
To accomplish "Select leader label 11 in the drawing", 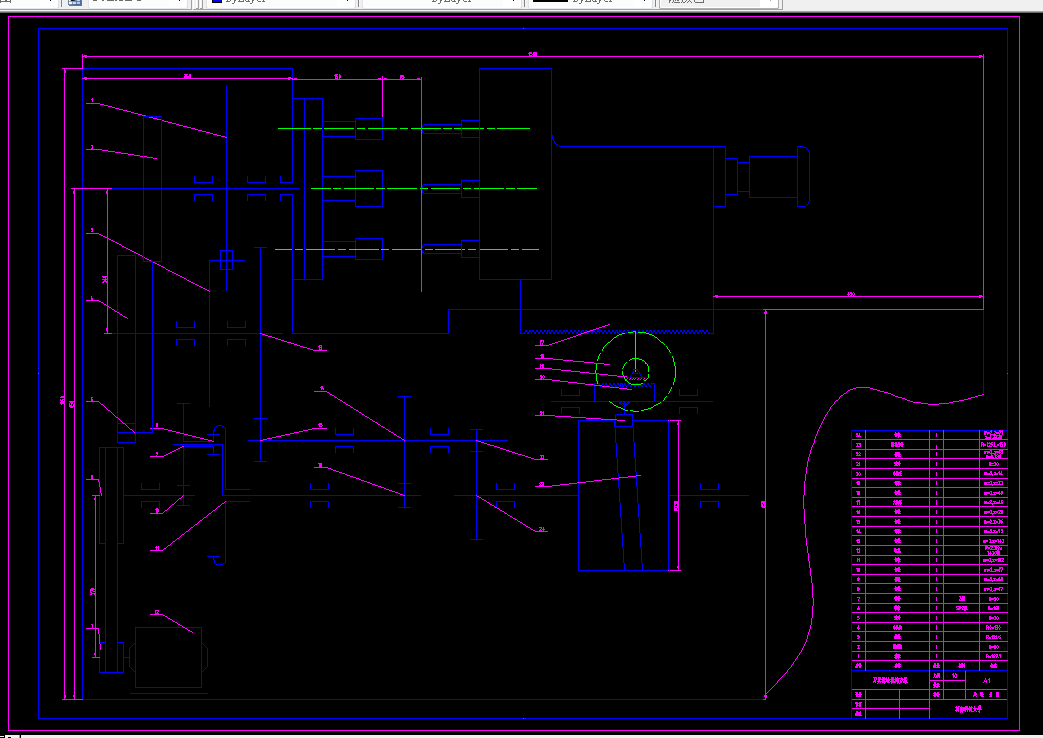I will click(158, 549).
